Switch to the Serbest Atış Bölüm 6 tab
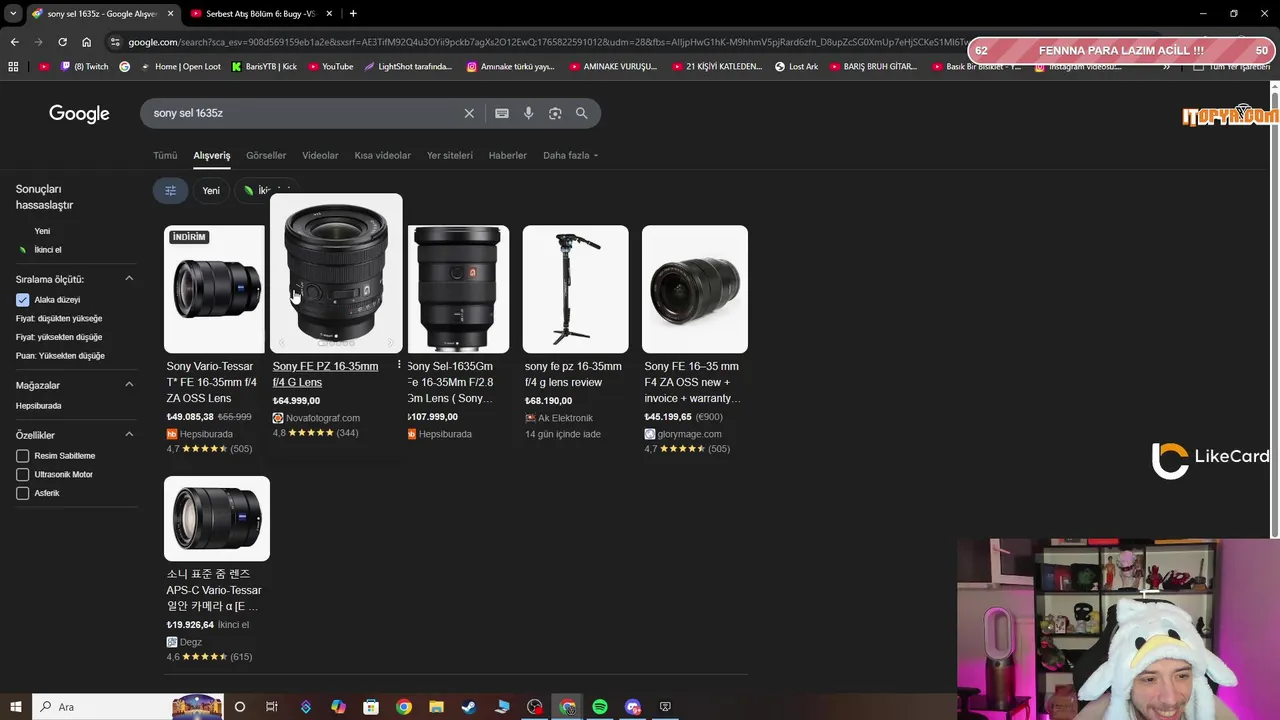Screen dimensions: 1280x720 click(x=260, y=14)
